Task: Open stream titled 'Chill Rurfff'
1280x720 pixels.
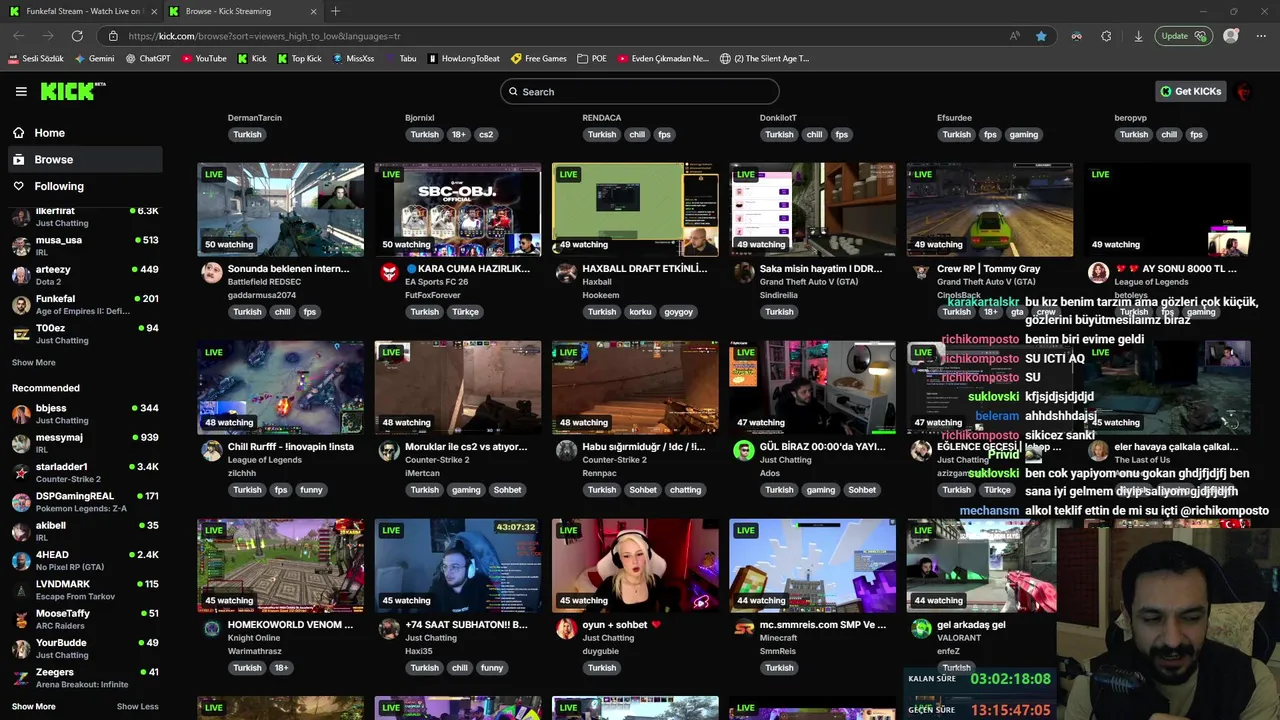Action: tap(290, 447)
